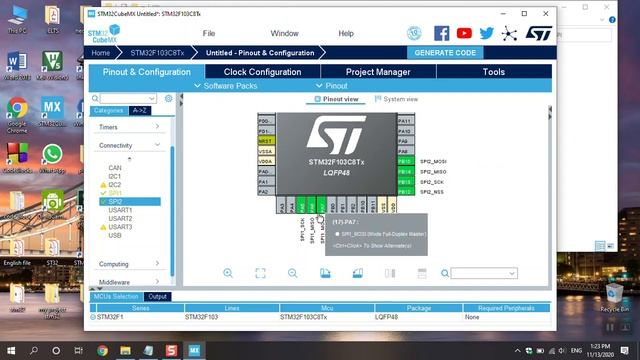Click STM32F103C8Tx breadcrumb

(157, 53)
